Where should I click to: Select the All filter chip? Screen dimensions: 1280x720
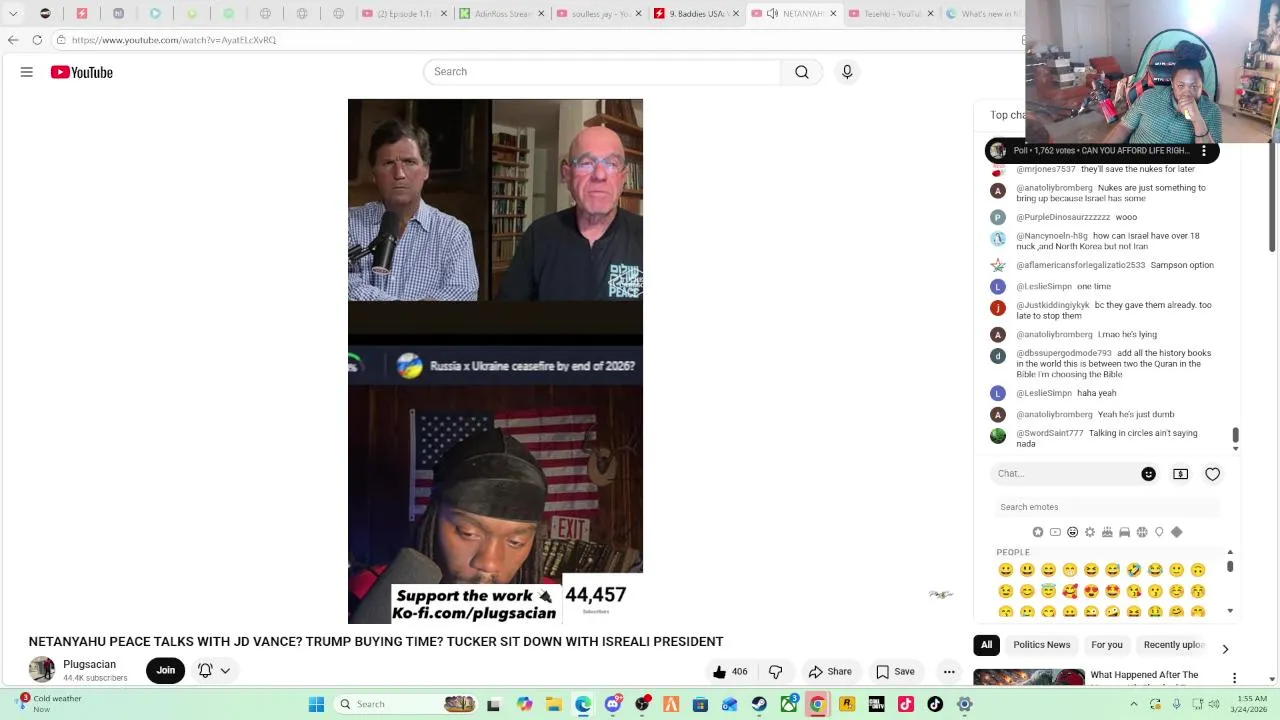(986, 645)
